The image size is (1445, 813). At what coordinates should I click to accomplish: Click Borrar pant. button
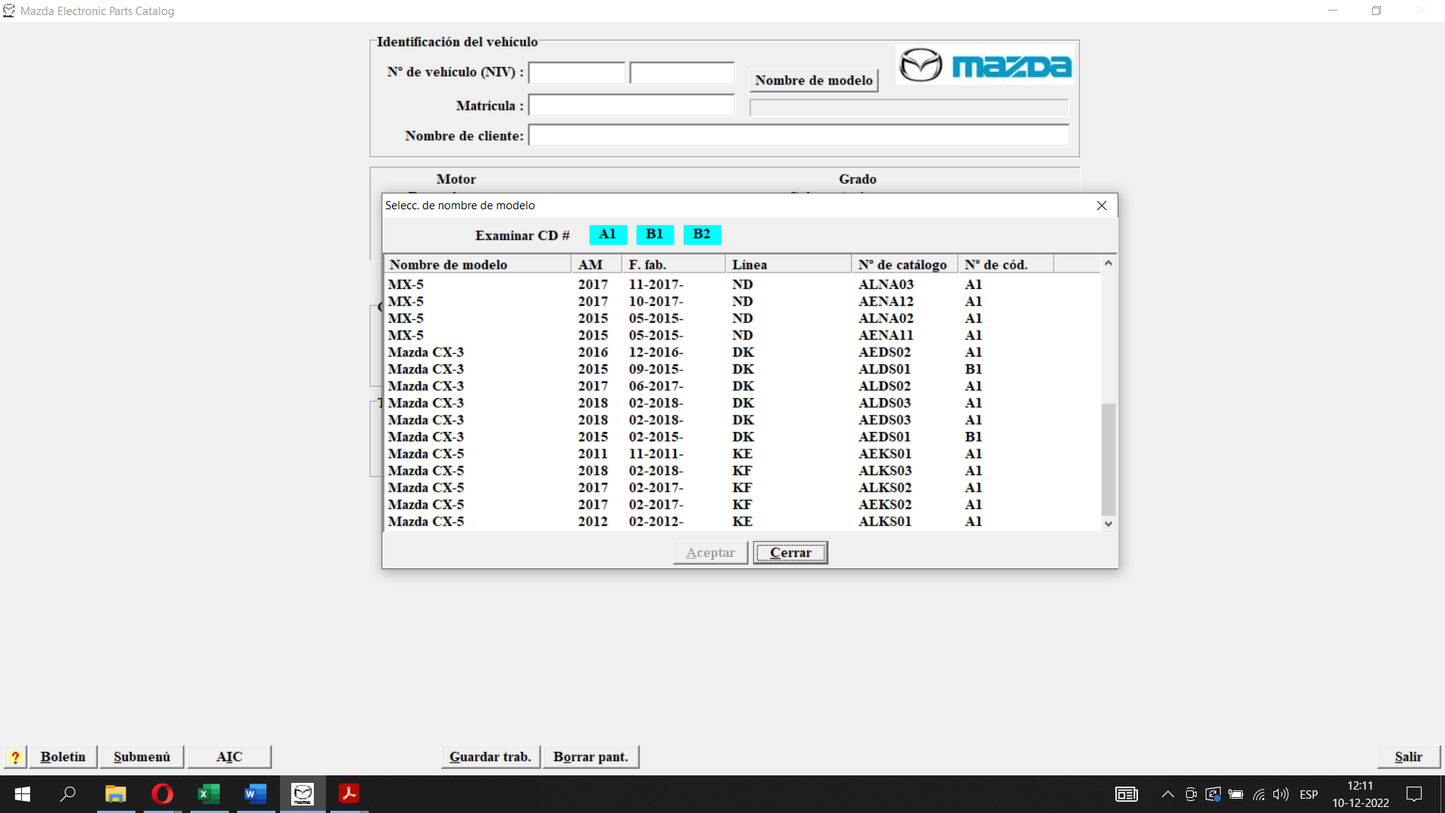591,757
